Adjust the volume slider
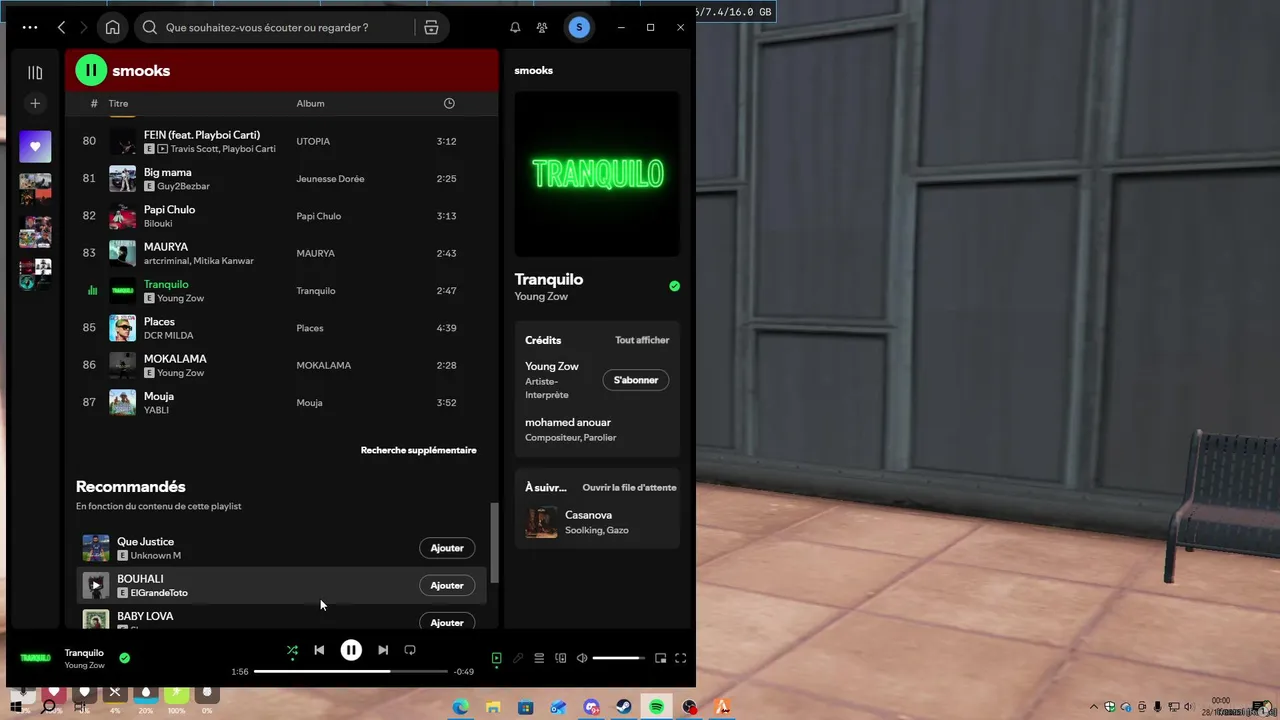The image size is (1280, 720). coord(619,658)
